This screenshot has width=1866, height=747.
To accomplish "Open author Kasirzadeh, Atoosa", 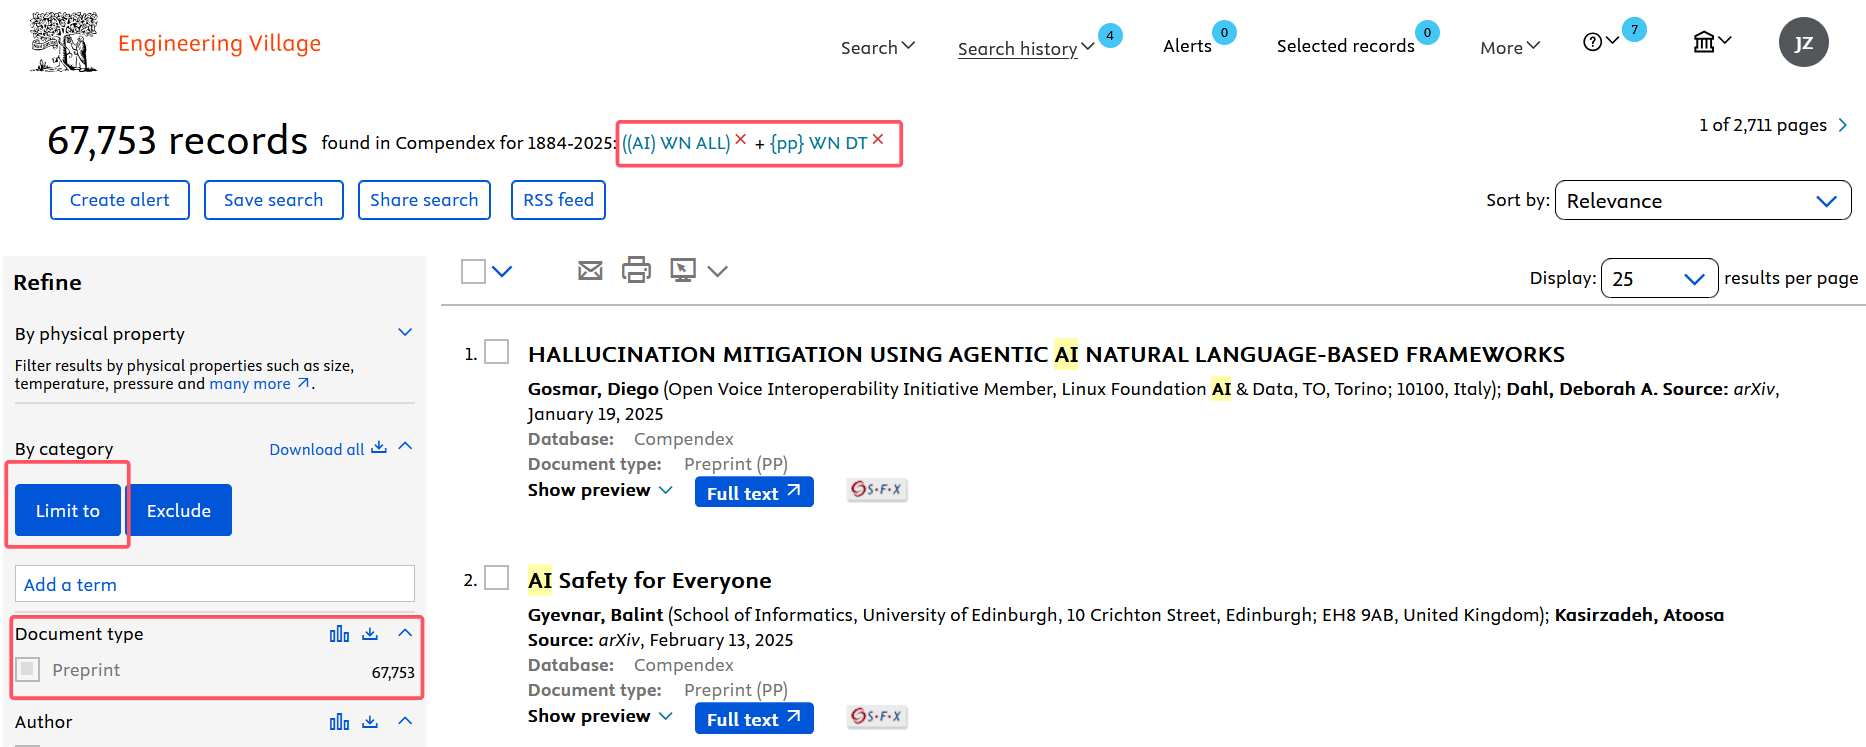I will click(x=1639, y=615).
